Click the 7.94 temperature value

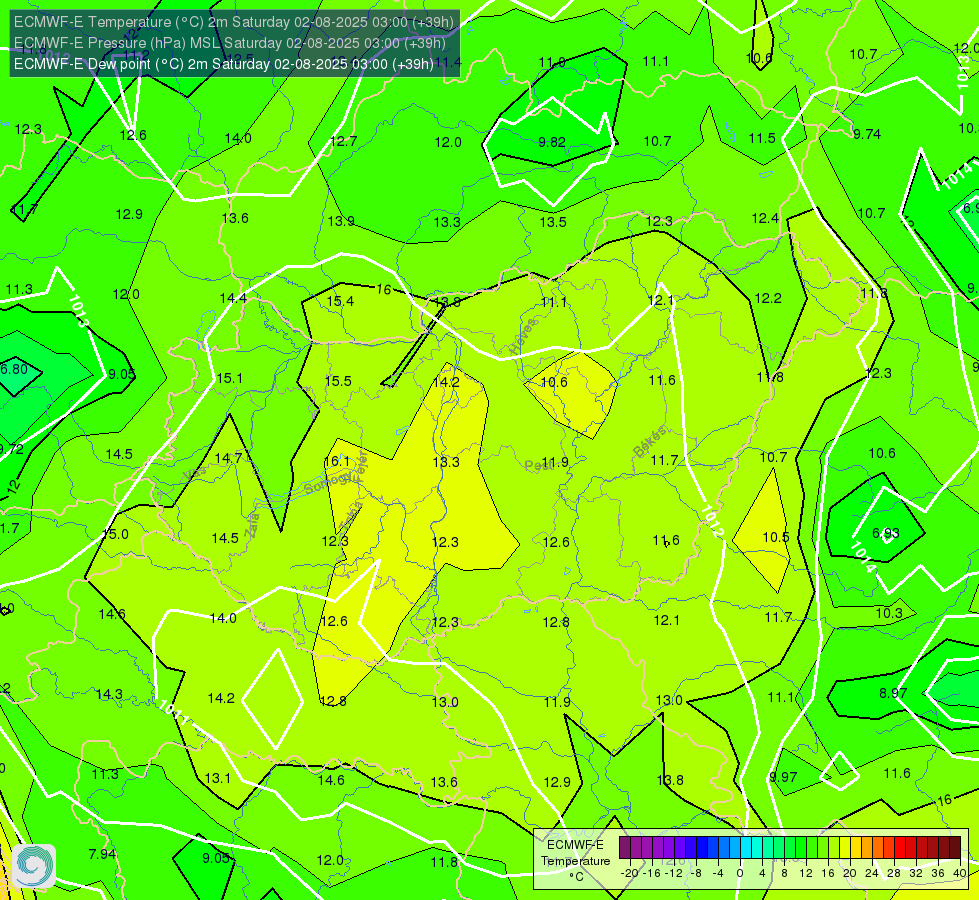pos(102,854)
